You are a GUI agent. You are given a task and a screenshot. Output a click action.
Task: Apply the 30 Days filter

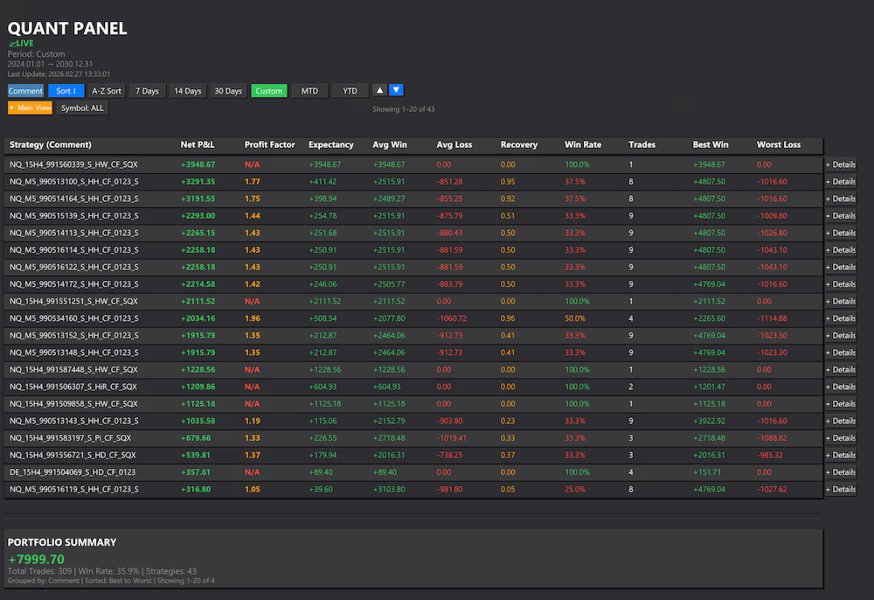pyautogui.click(x=228, y=90)
